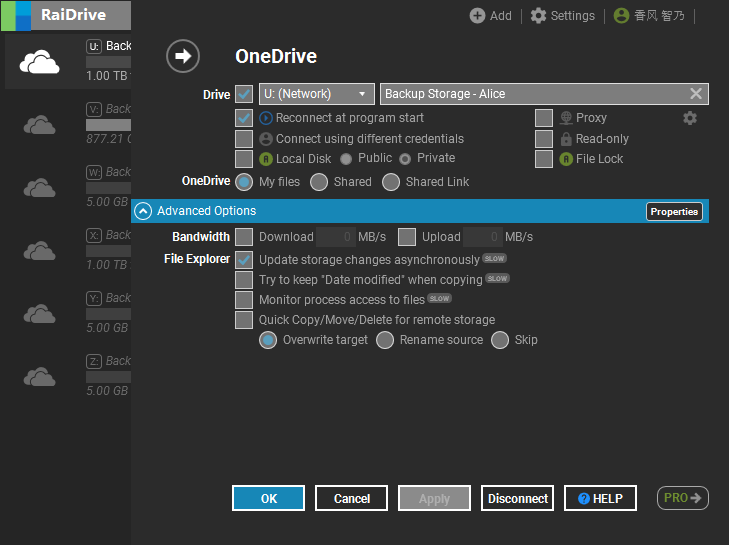Screen dimensions: 729x545
Task: Click the Download bandwidth input field
Action: [x=335, y=237]
